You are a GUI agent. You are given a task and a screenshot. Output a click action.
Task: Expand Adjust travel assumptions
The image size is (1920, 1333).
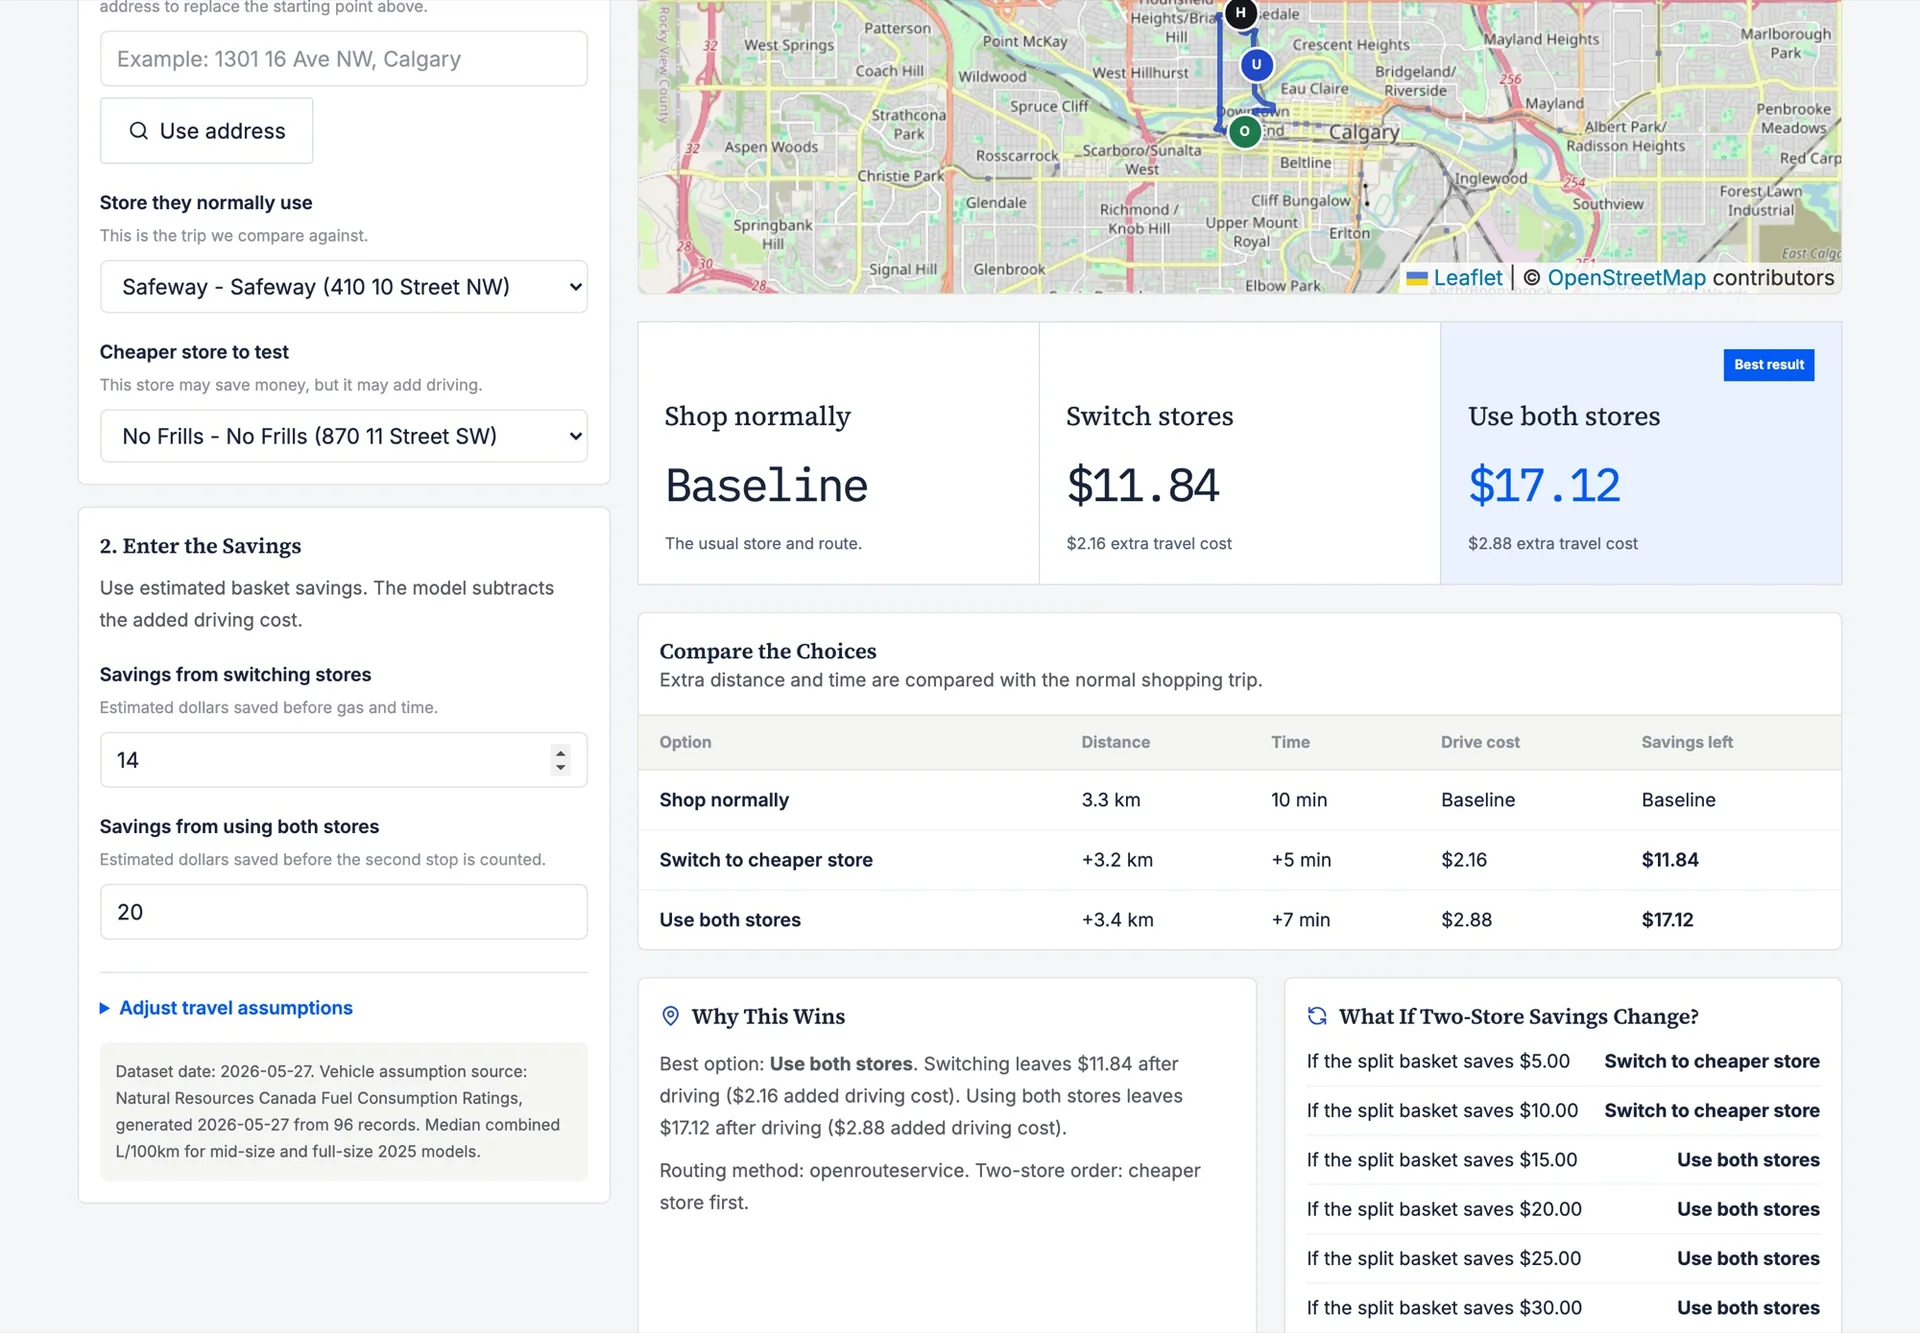pyautogui.click(x=226, y=1008)
